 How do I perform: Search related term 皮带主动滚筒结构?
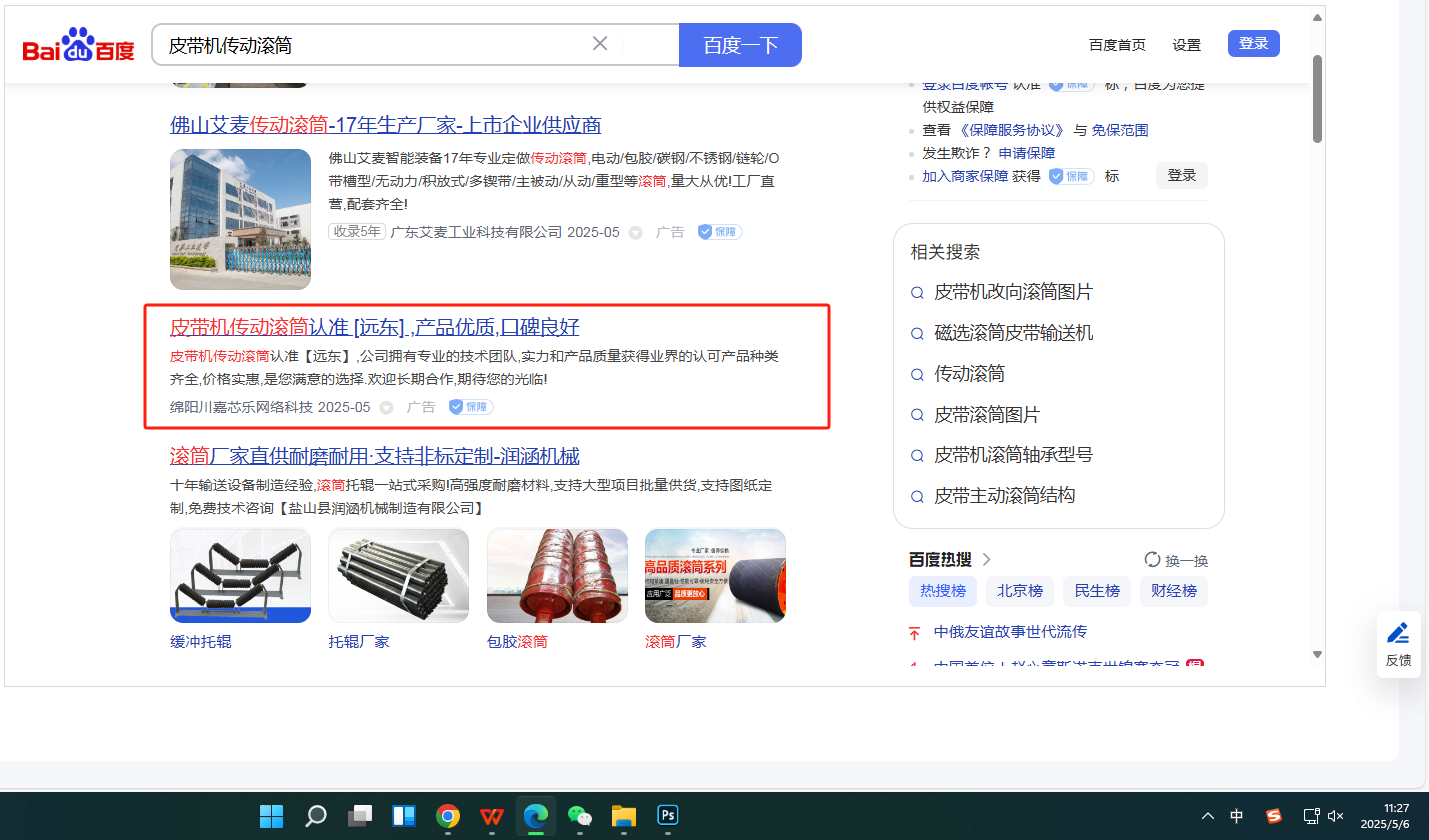click(x=1004, y=496)
